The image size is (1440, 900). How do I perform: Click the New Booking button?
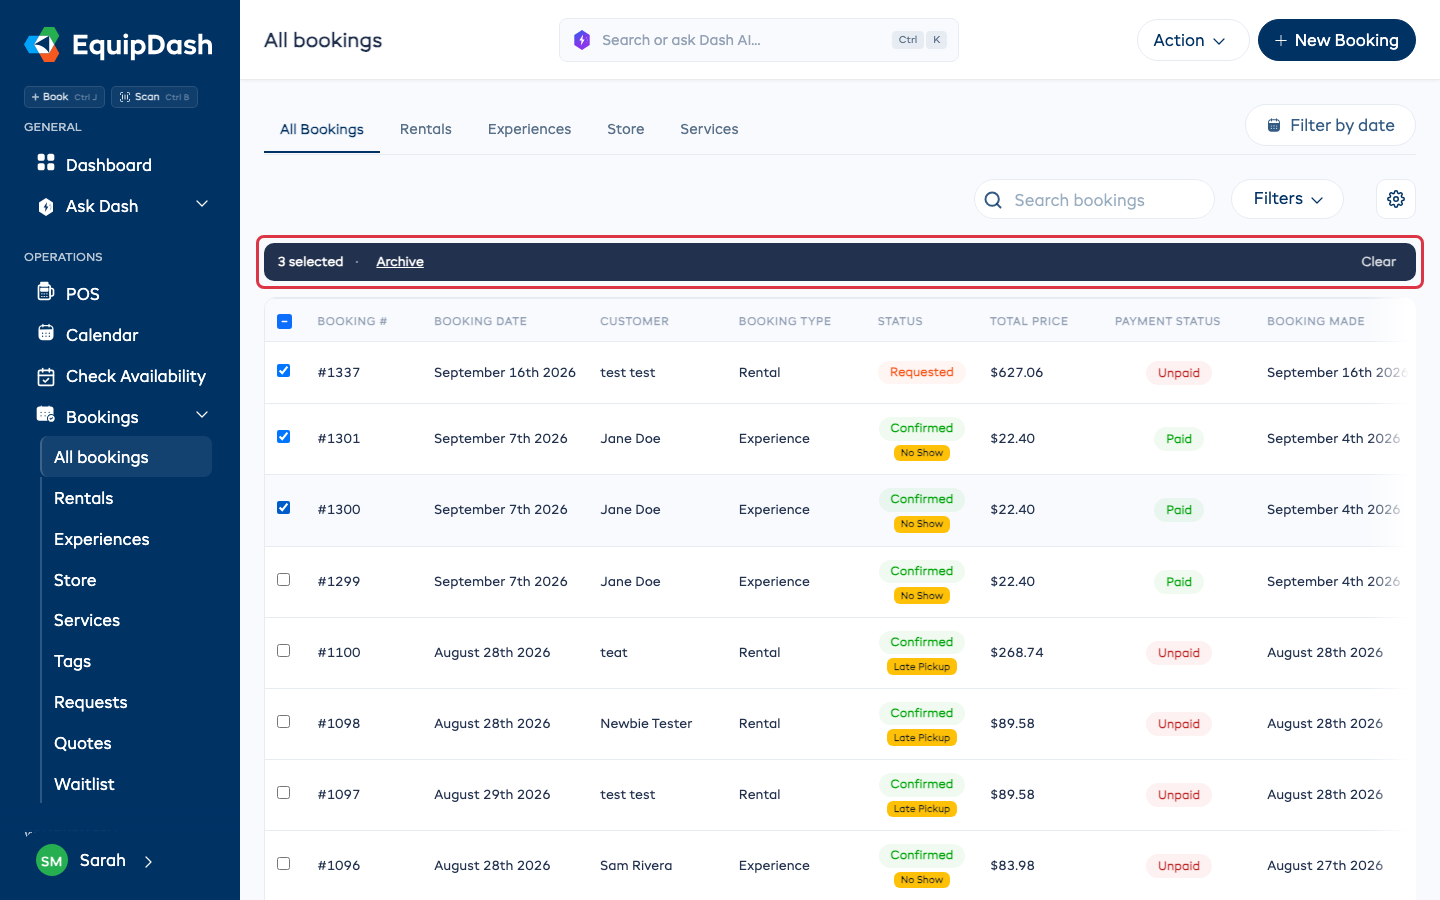[x=1337, y=40]
